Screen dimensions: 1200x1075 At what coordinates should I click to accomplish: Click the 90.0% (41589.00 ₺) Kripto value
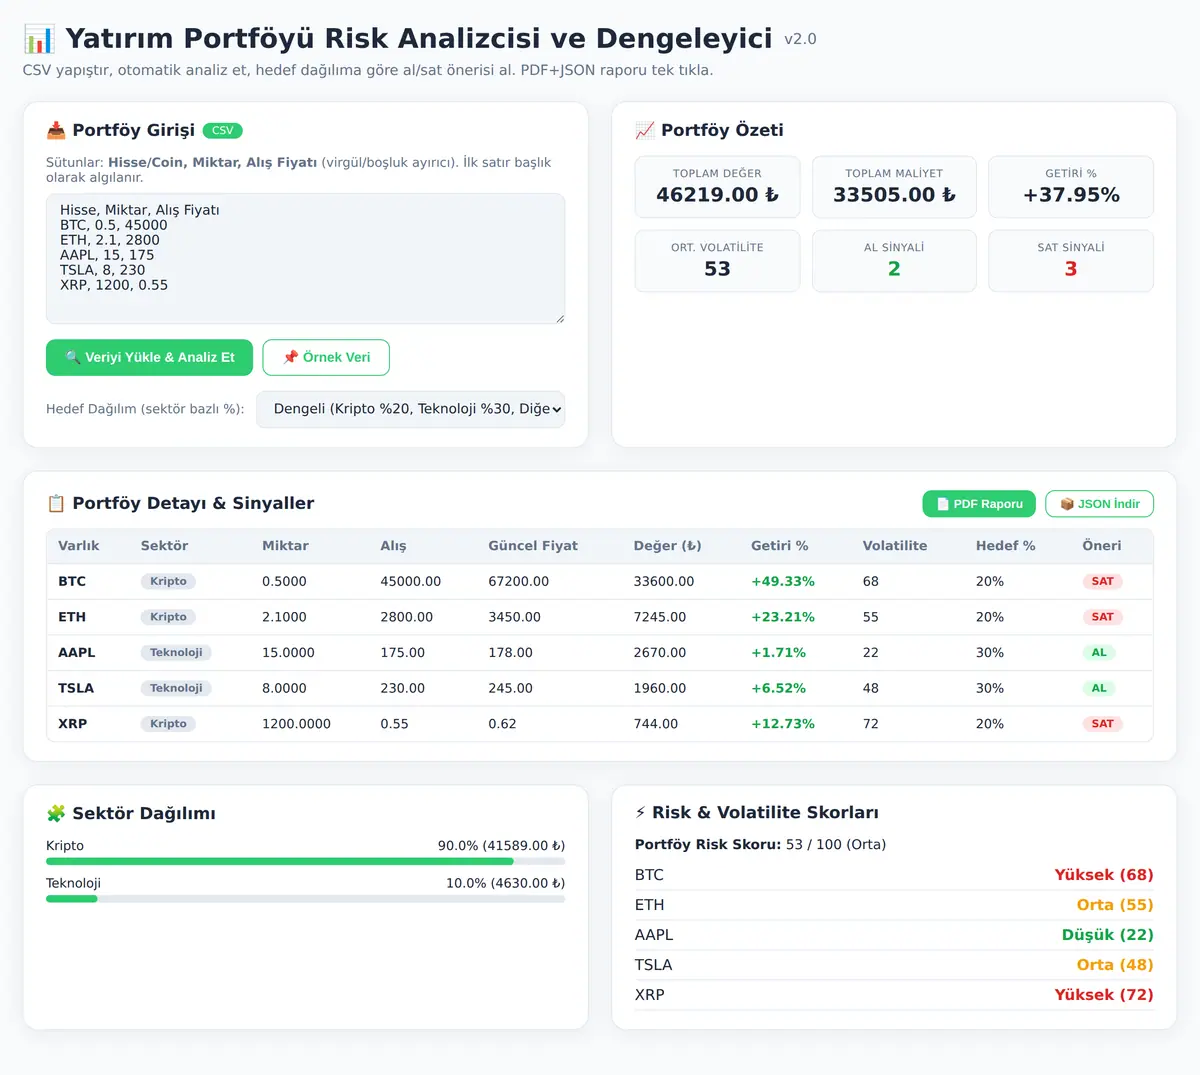pyautogui.click(x=501, y=846)
